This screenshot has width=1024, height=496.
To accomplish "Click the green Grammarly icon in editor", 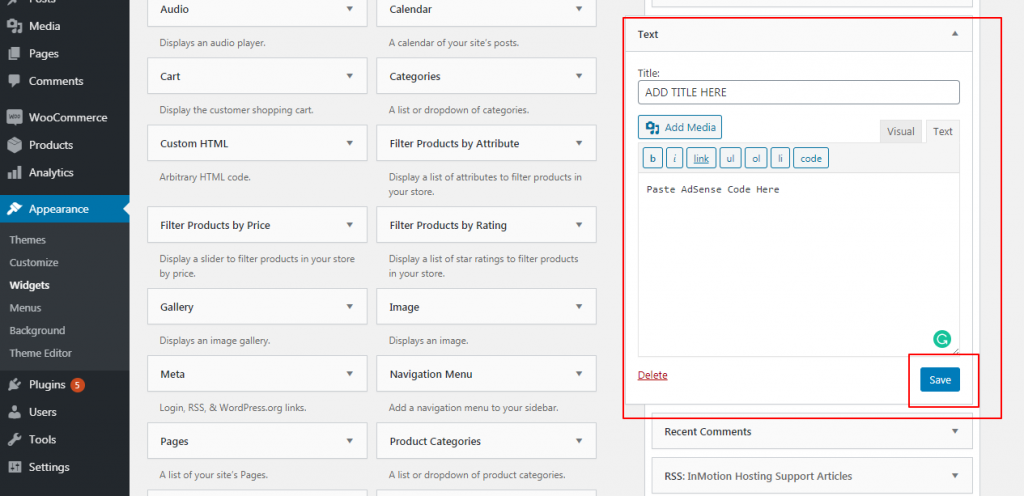I will (x=941, y=339).
